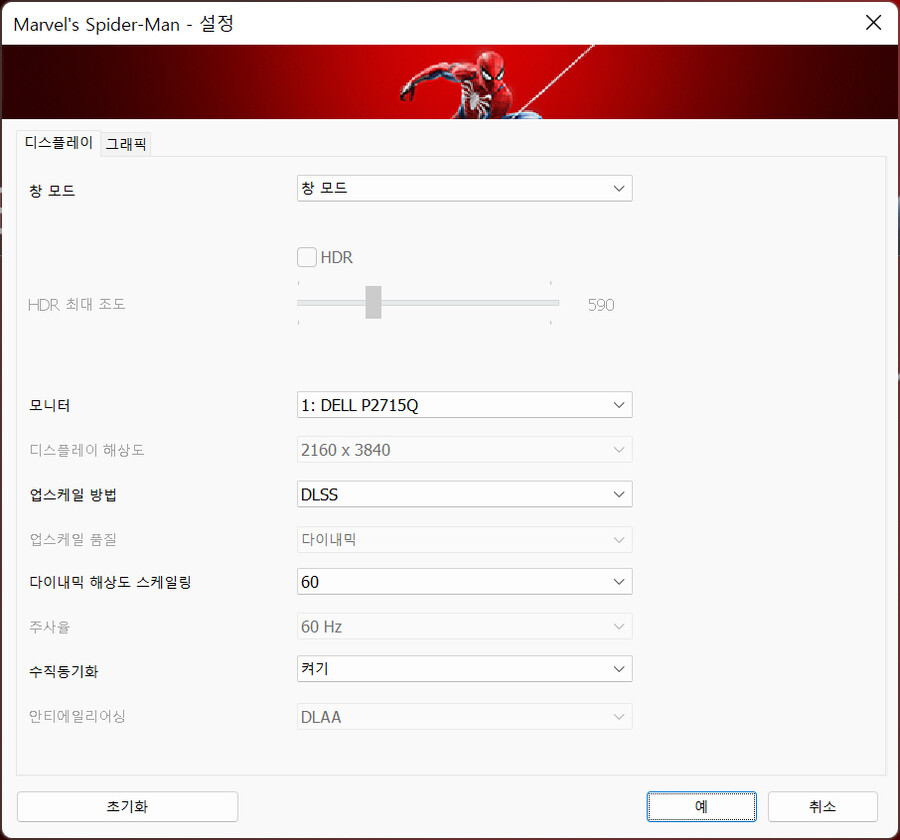The width and height of the screenshot is (900, 840).
Task: Open the 수직동기화 dropdown set to 켜기
Action: point(464,669)
